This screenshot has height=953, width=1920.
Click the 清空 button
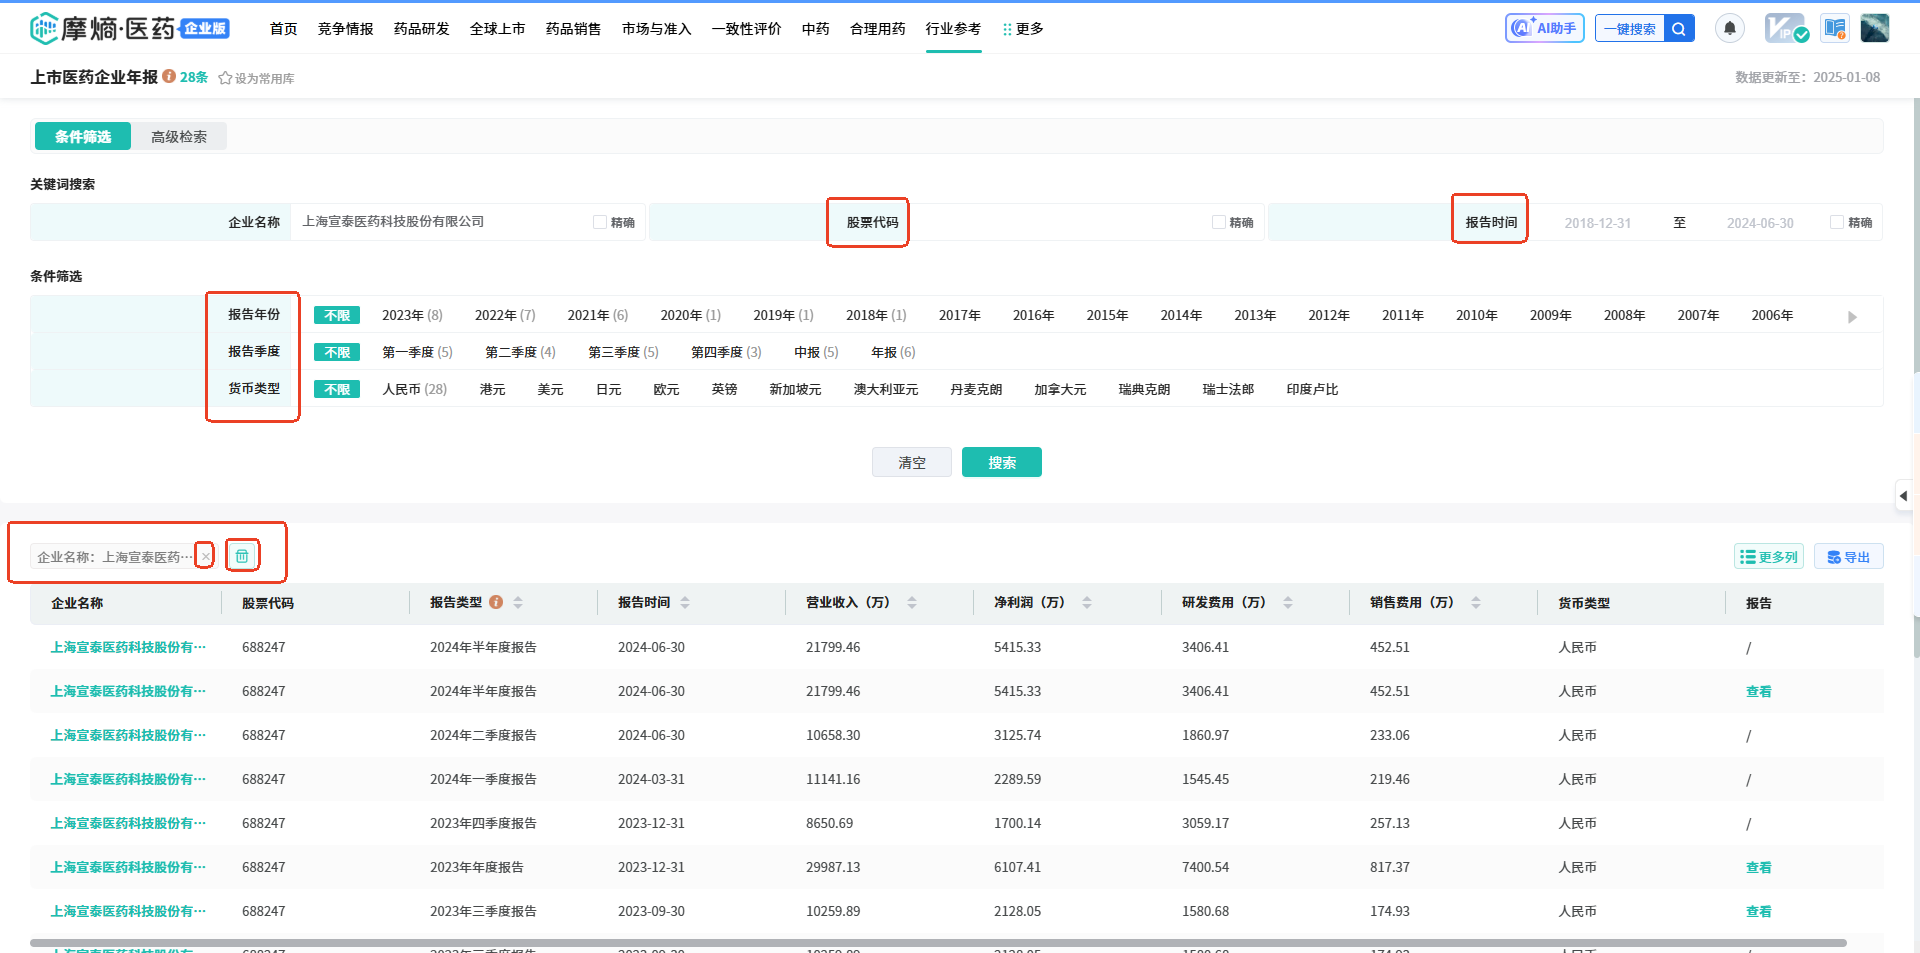(912, 462)
